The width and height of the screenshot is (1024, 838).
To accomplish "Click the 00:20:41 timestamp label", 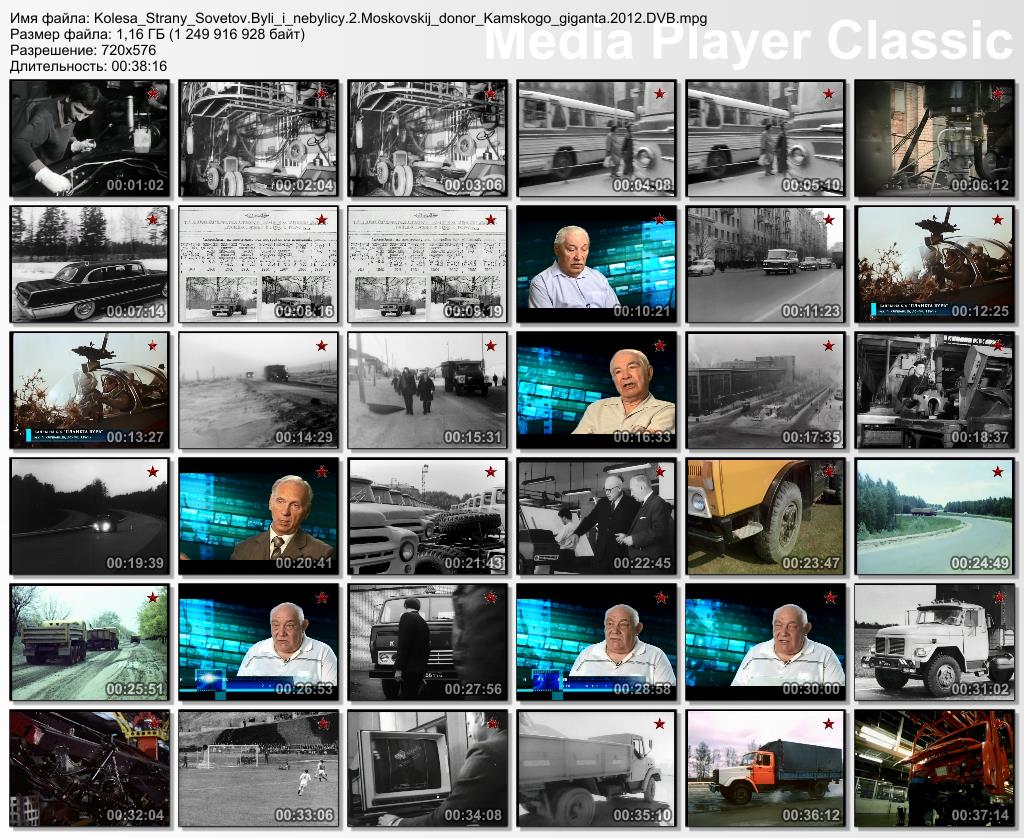I will click(303, 563).
